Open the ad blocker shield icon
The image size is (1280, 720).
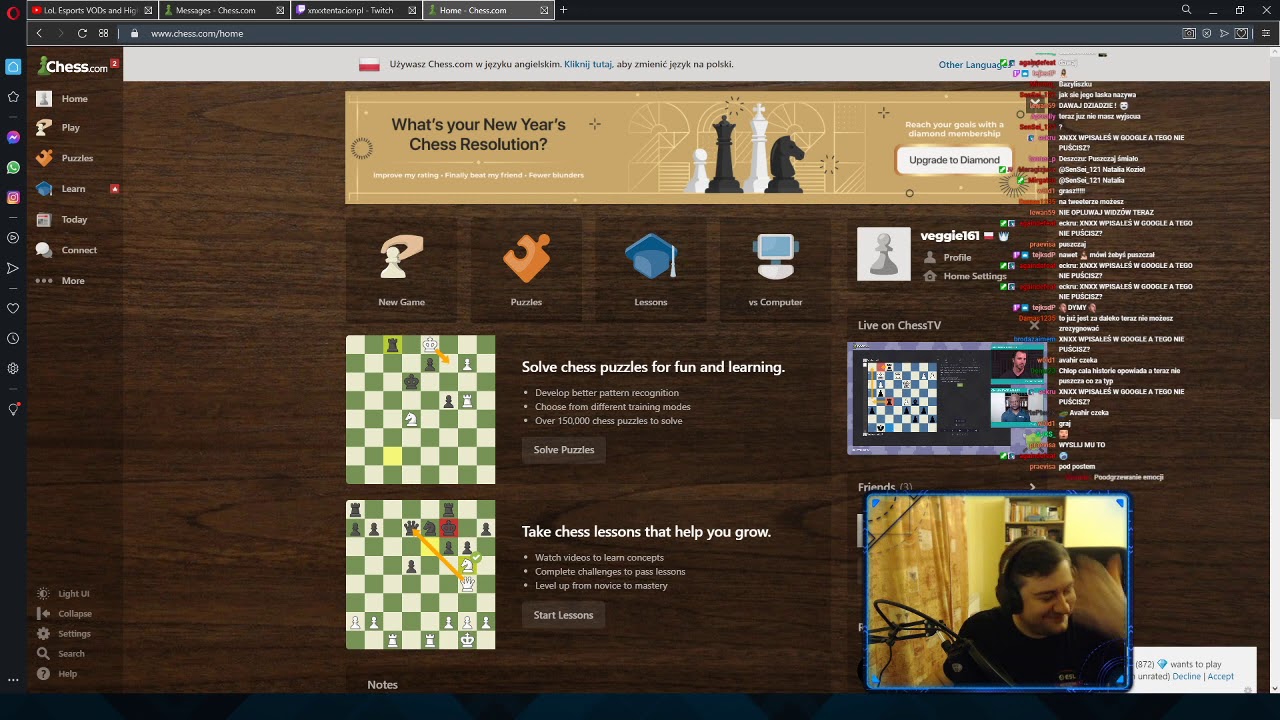[x=1207, y=33]
